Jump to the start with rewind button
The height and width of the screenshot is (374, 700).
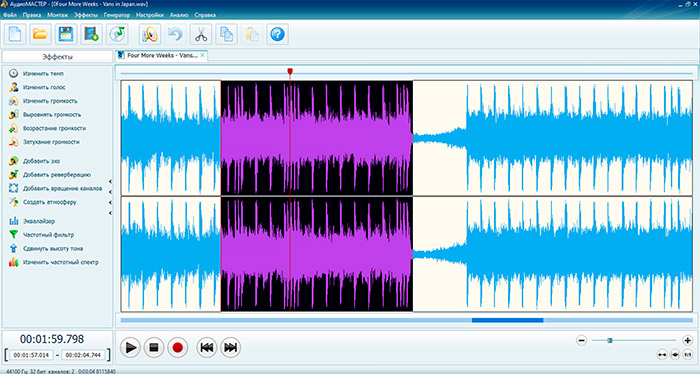(207, 347)
